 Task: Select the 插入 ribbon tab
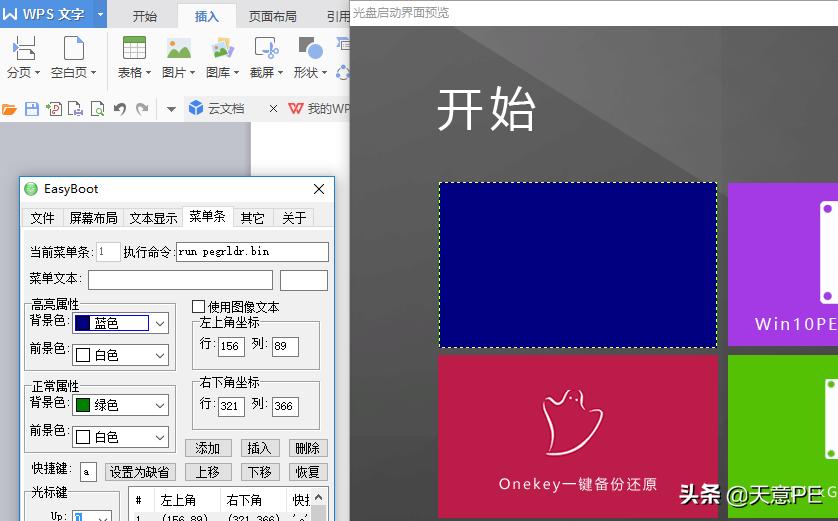click(207, 16)
